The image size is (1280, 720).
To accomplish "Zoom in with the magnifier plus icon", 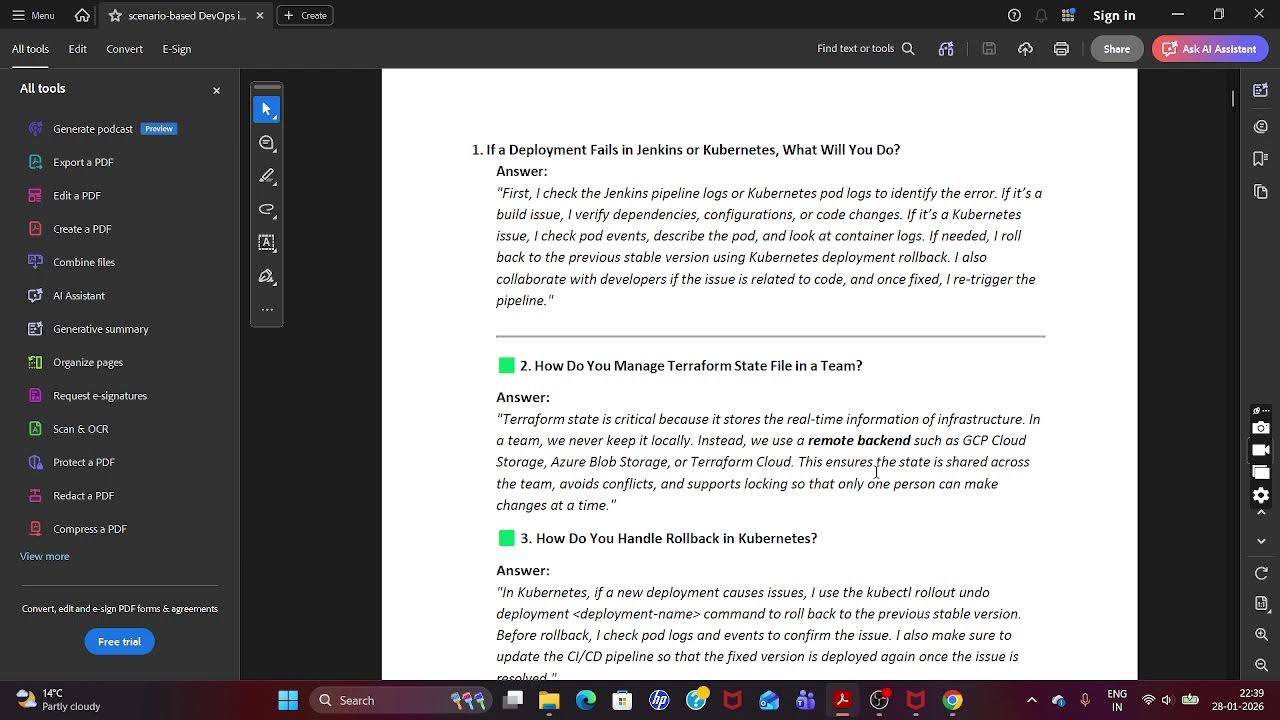I will [1261, 635].
